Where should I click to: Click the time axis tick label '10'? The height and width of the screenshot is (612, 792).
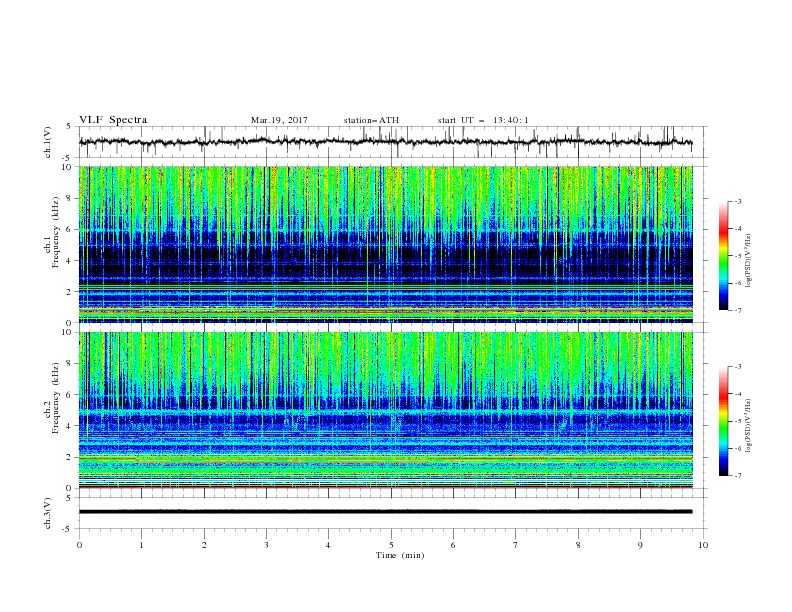click(703, 545)
